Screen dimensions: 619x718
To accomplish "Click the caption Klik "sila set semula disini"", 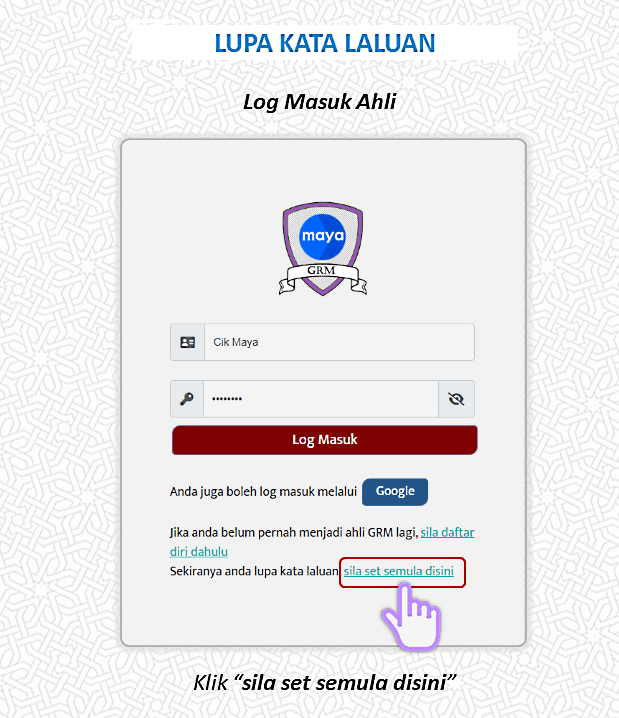I will coord(325,682).
